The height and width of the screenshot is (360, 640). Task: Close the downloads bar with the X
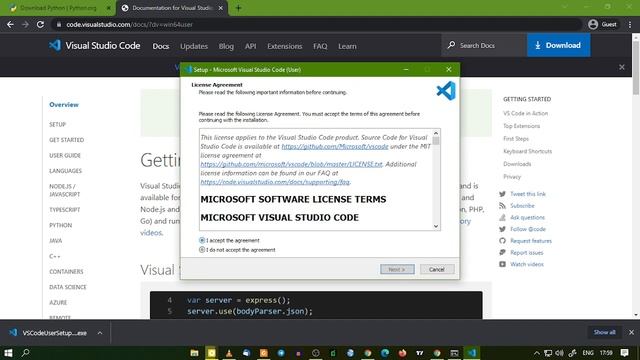click(631, 333)
